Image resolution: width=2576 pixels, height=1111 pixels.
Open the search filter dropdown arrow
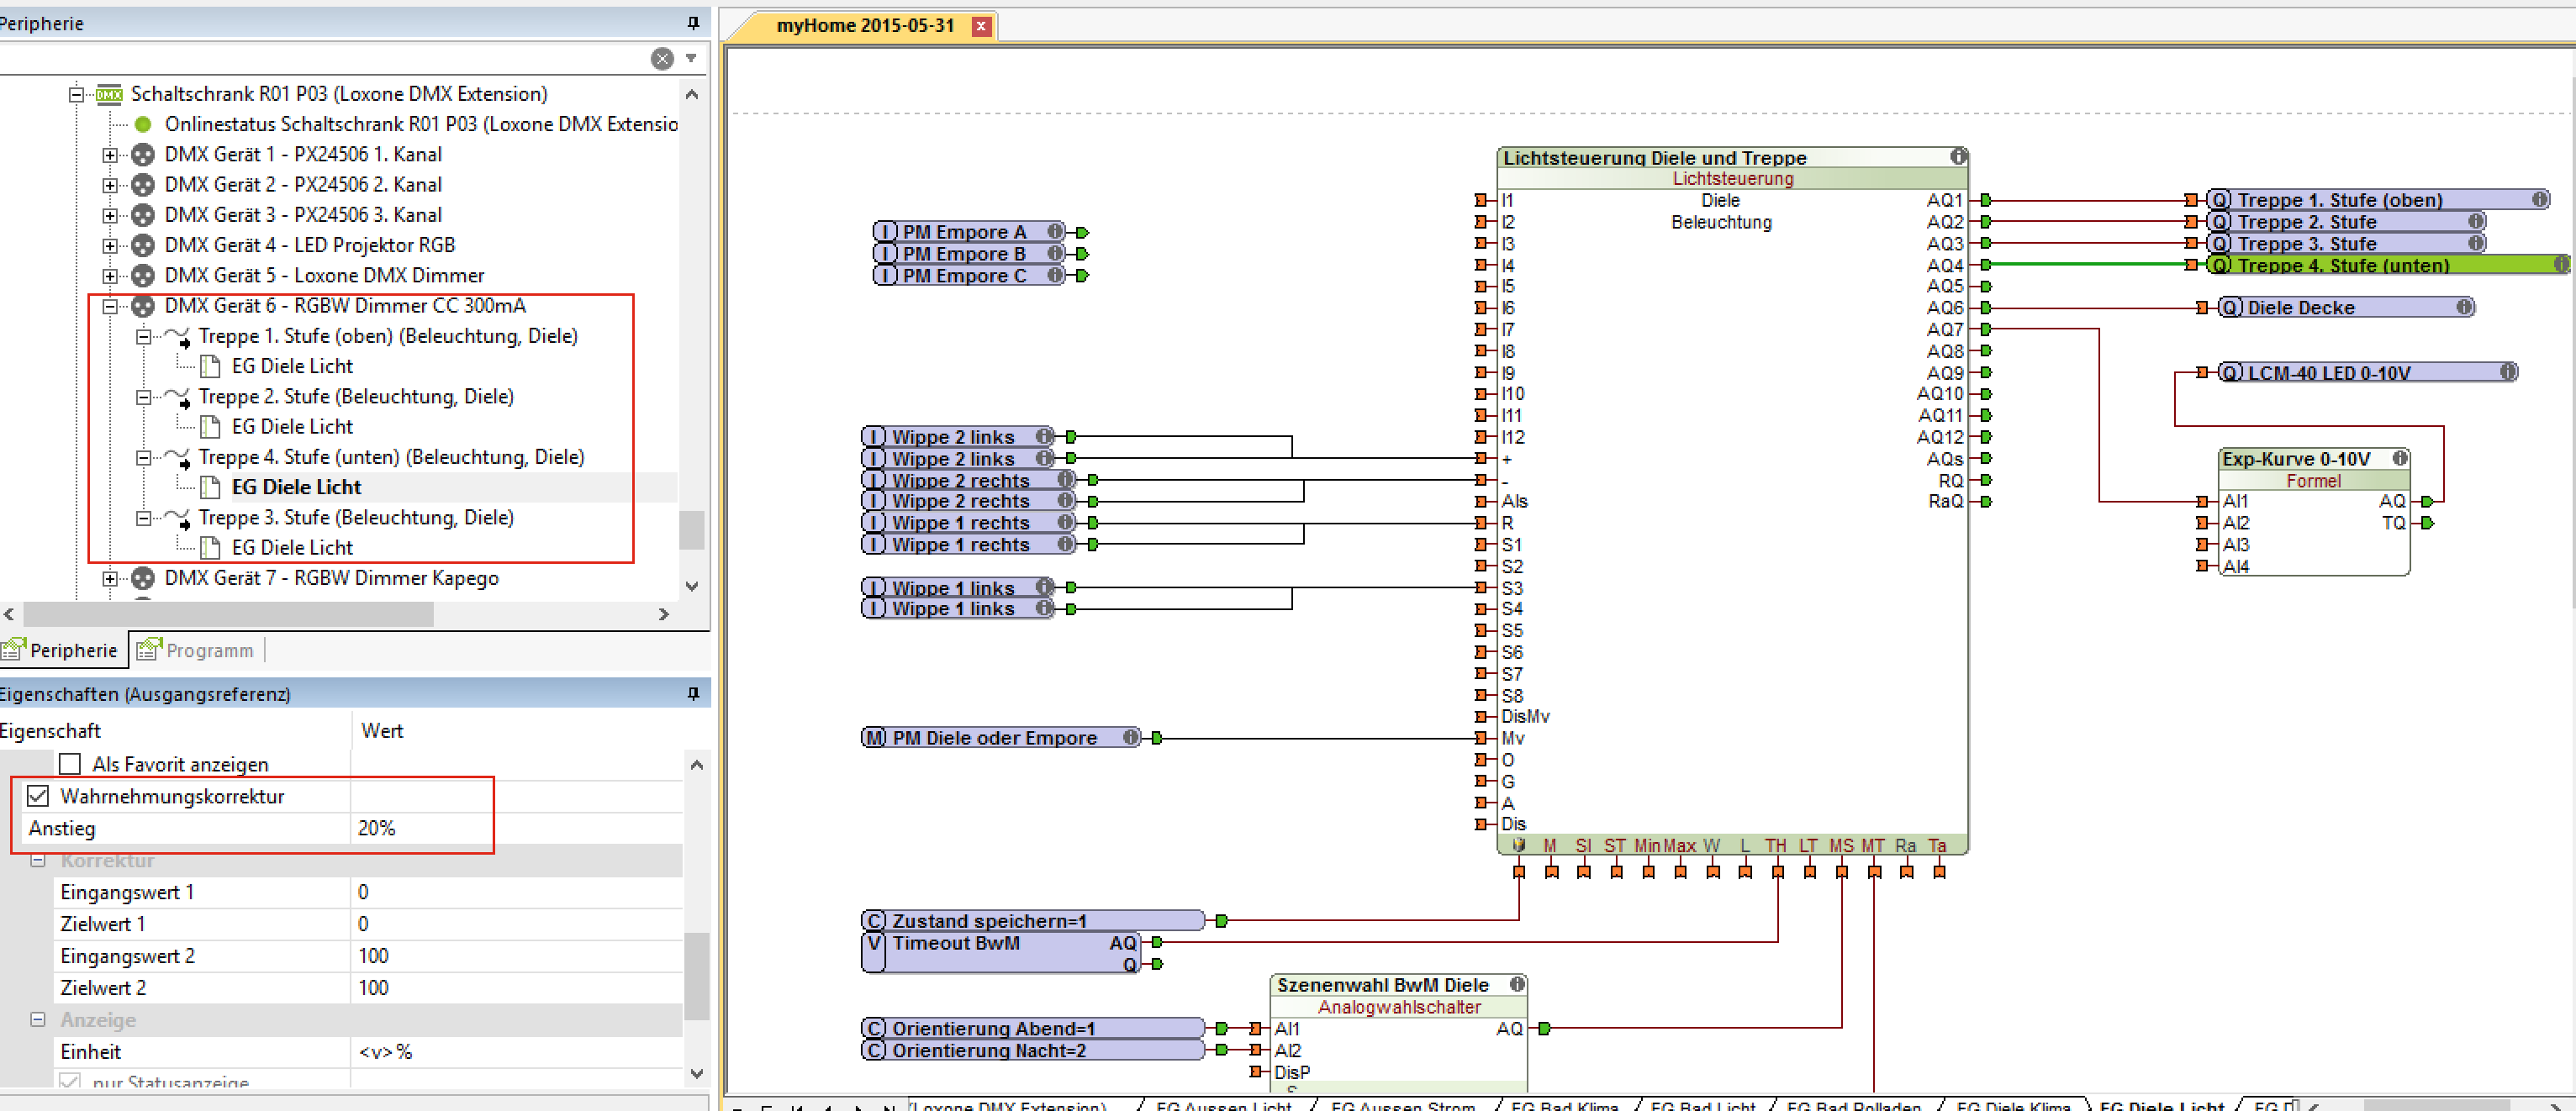click(691, 58)
